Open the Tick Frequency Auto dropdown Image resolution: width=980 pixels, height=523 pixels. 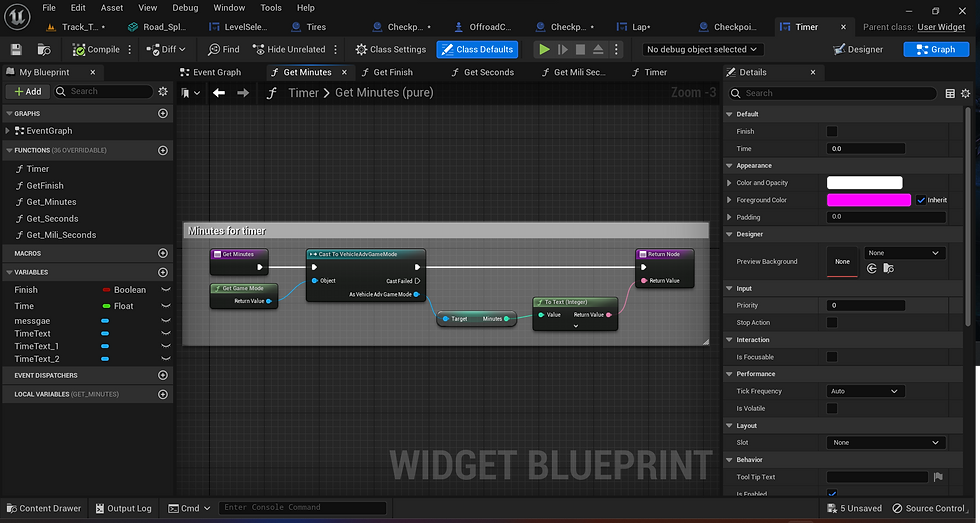865,391
